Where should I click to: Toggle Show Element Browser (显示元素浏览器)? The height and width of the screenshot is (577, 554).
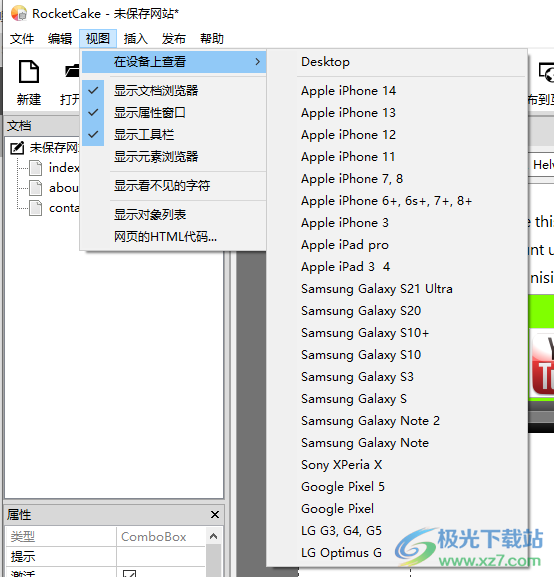pyautogui.click(x=174, y=157)
